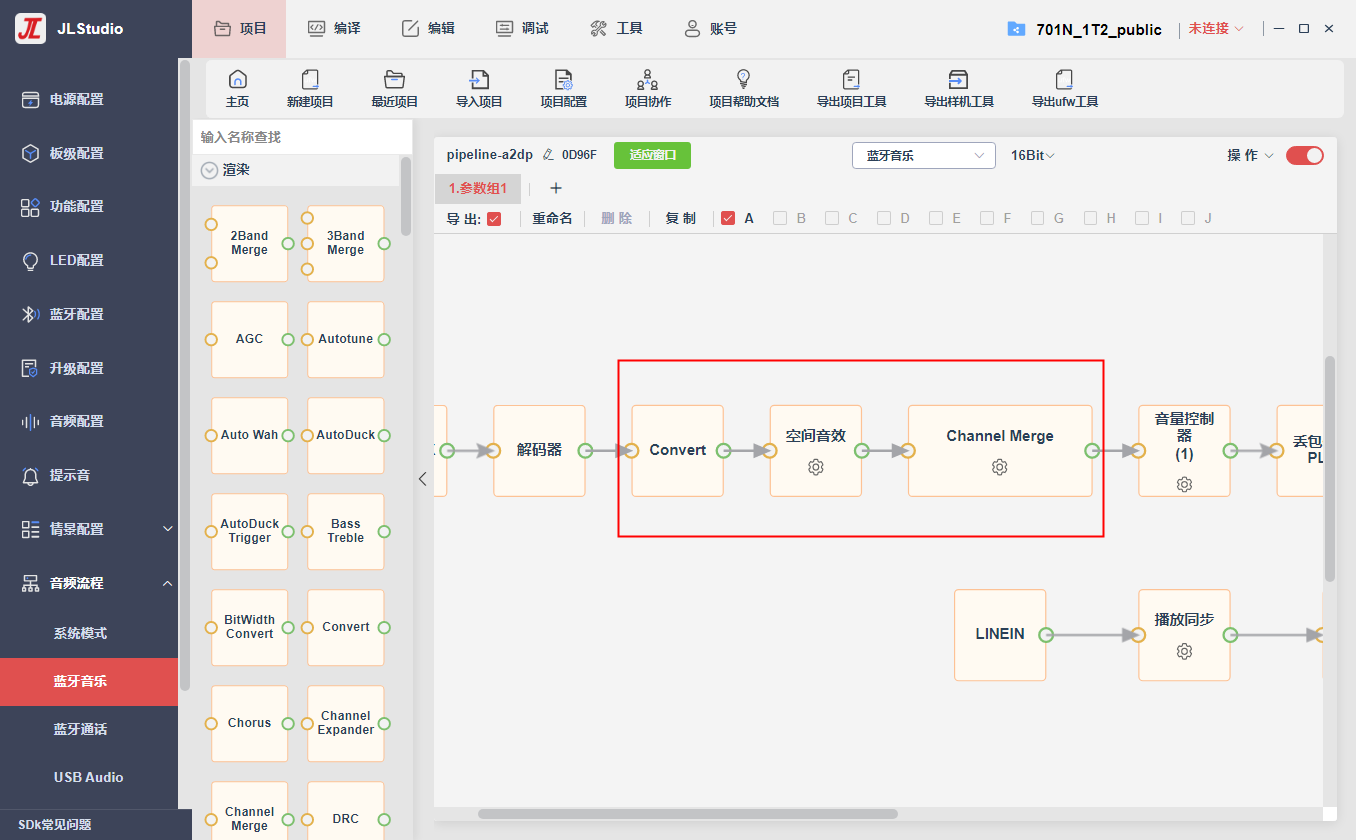The height and width of the screenshot is (840, 1356).
Task: Click 重命名 to rename parameter group
Action: (552, 218)
